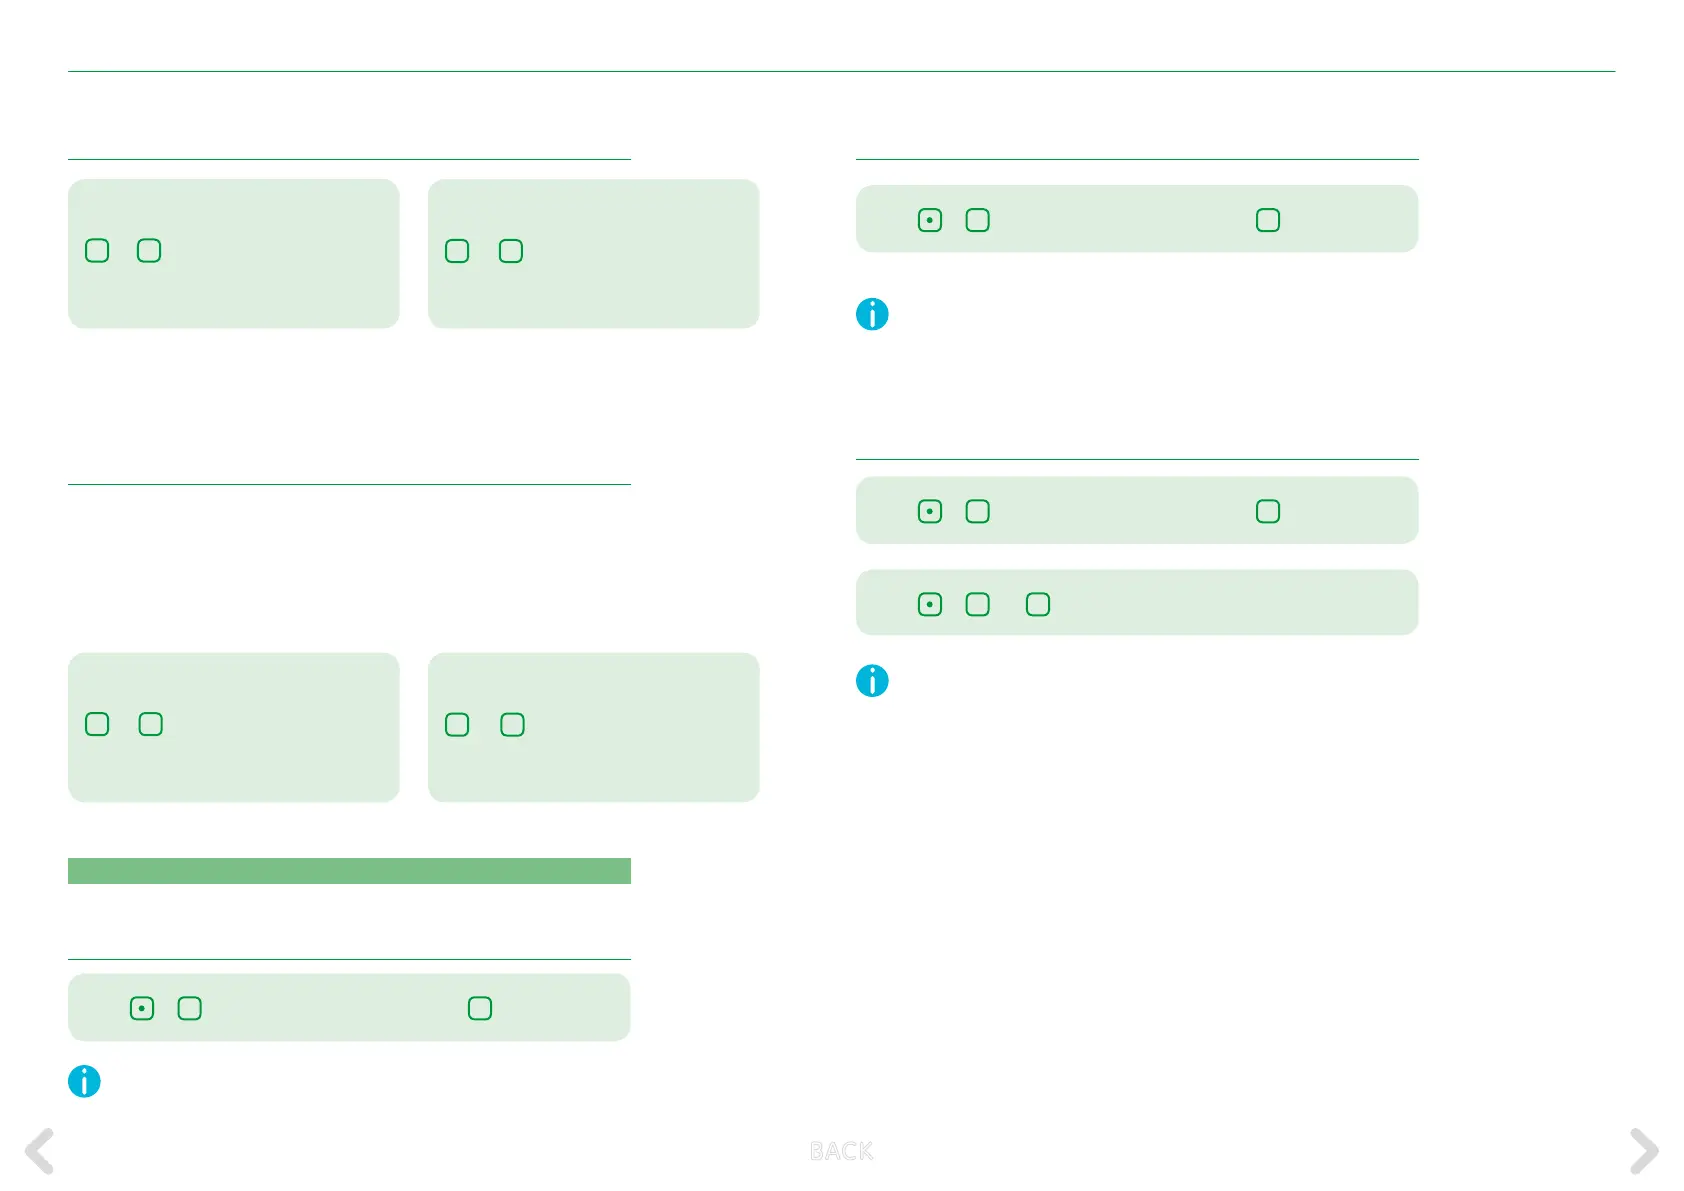Tick first checkbox in the upper-left green panel
The image size is (1684, 1191).
tap(97, 250)
